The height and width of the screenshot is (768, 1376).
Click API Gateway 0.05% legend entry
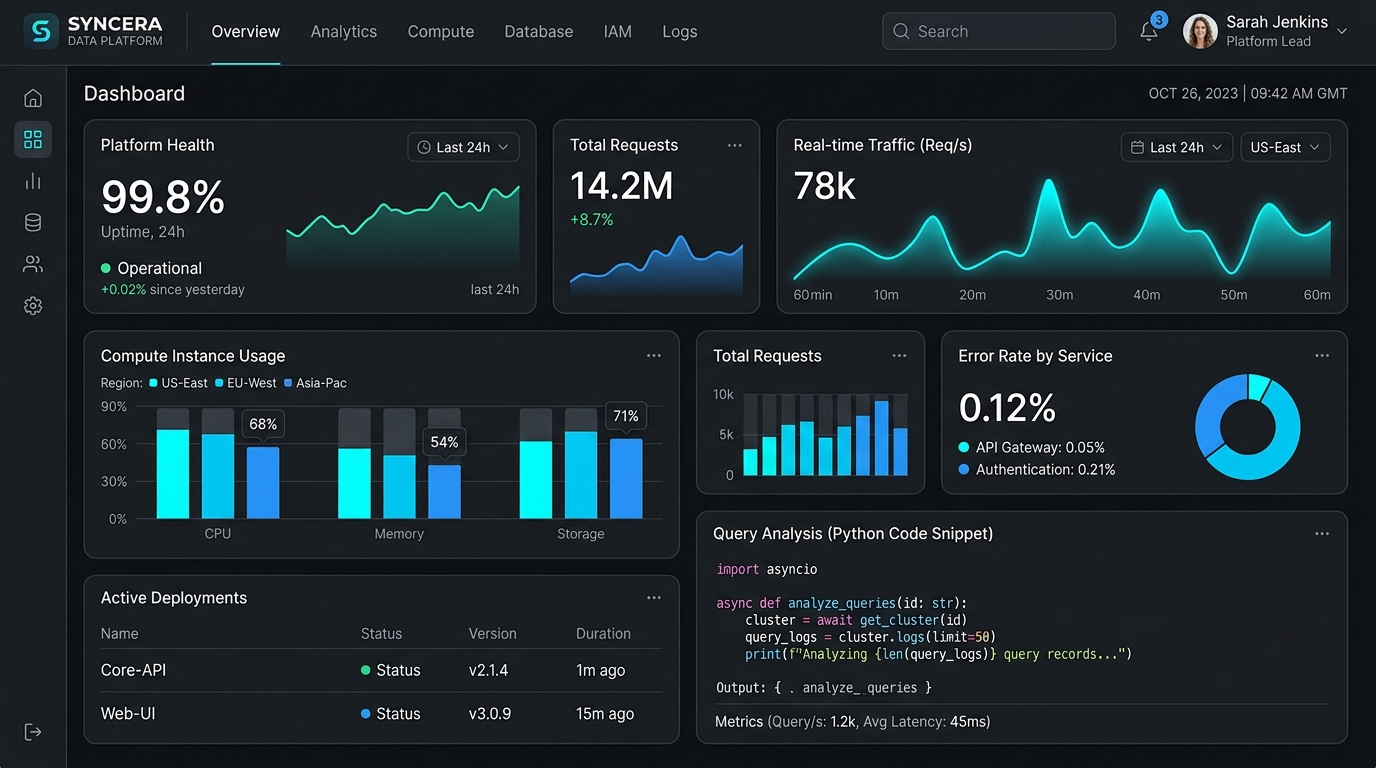[1031, 448]
